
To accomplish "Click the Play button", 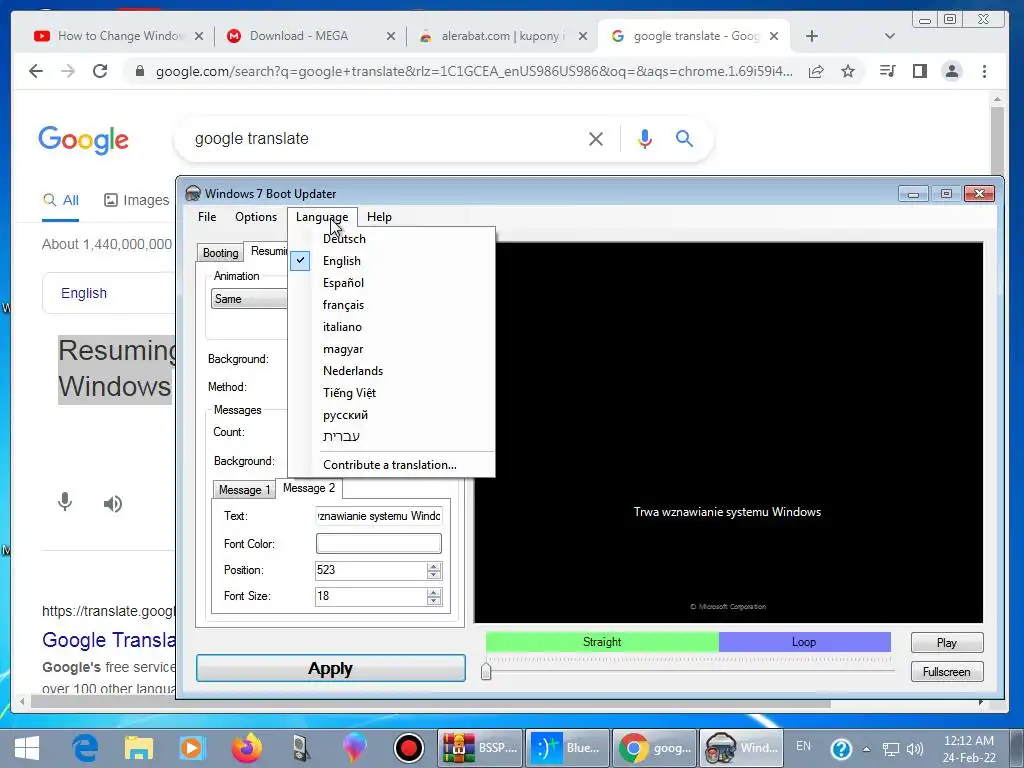I will tap(946, 643).
